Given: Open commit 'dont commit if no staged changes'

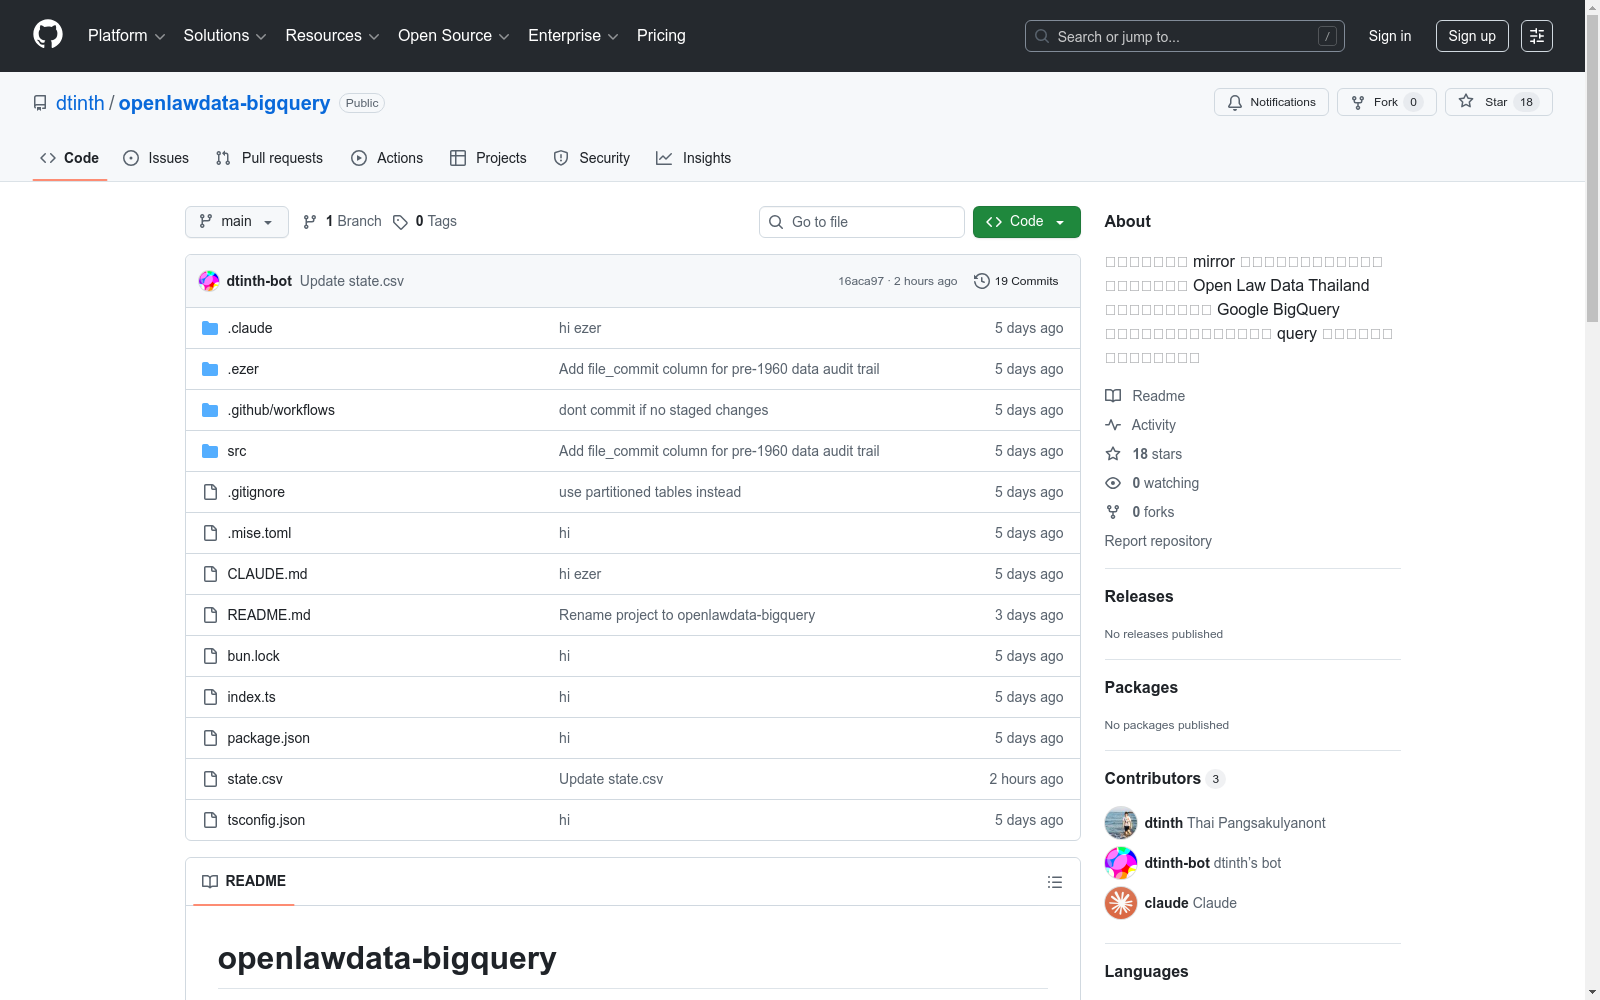Looking at the screenshot, I should [x=664, y=410].
